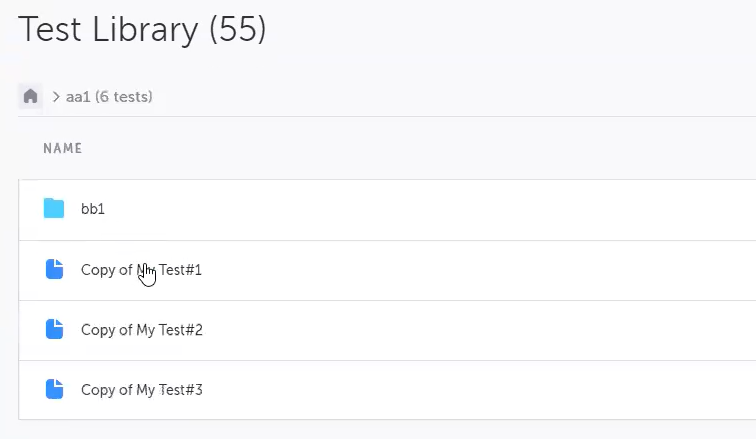Click the blue bb1 folder icon
756x439 pixels.
click(x=54, y=209)
